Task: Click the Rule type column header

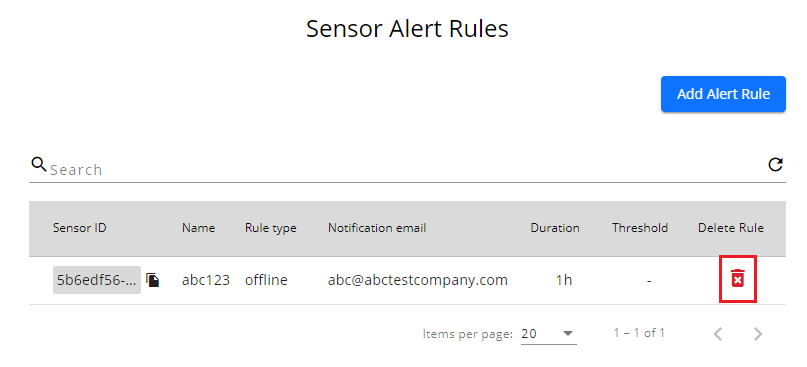Action: coord(270,228)
